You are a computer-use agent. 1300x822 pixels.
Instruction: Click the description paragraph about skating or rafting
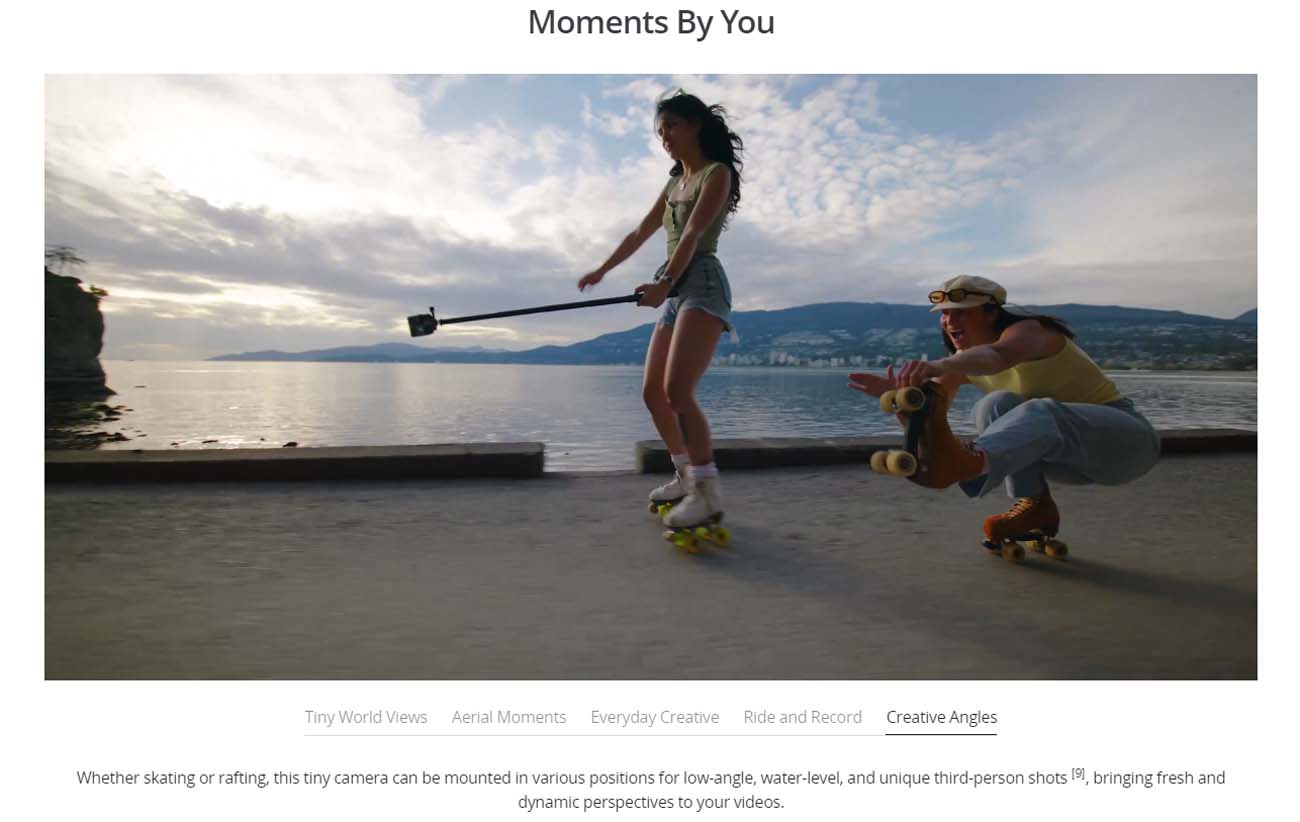click(x=651, y=789)
